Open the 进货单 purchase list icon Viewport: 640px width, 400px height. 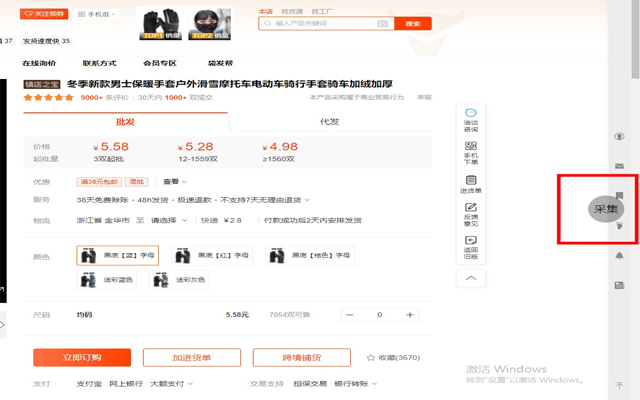click(471, 184)
